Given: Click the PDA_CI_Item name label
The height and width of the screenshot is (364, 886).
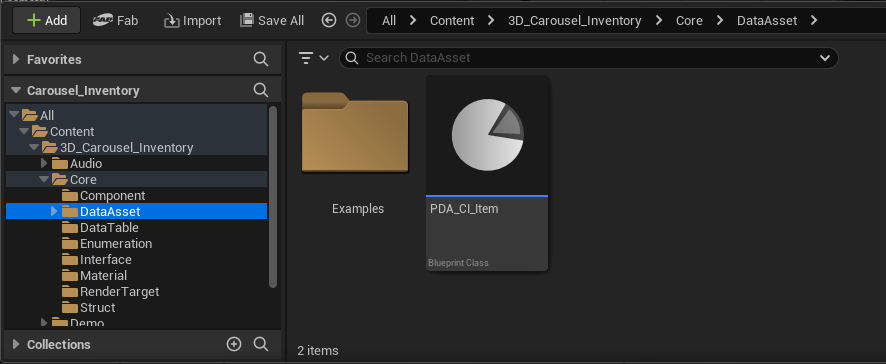Looking at the screenshot, I should [x=464, y=209].
